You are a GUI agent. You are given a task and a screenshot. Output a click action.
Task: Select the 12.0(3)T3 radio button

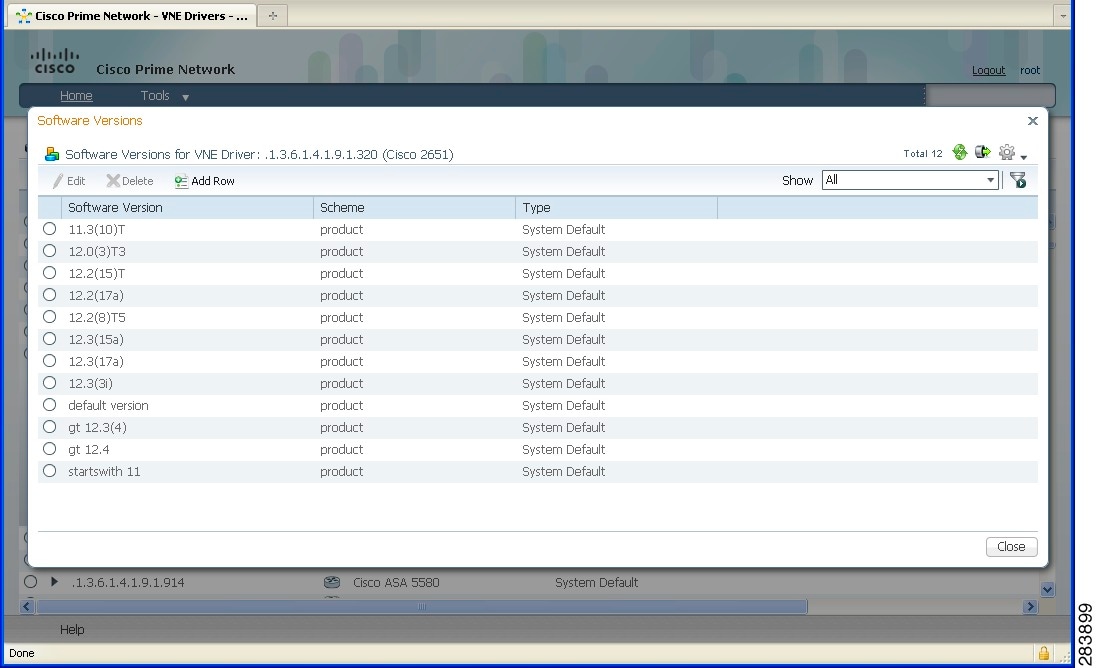tap(50, 250)
